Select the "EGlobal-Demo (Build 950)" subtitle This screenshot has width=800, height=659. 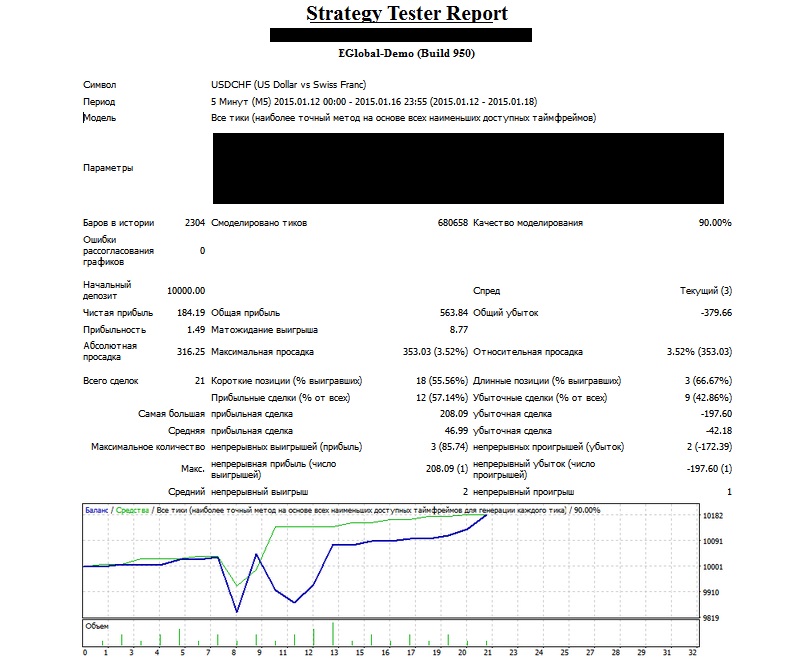click(x=407, y=54)
